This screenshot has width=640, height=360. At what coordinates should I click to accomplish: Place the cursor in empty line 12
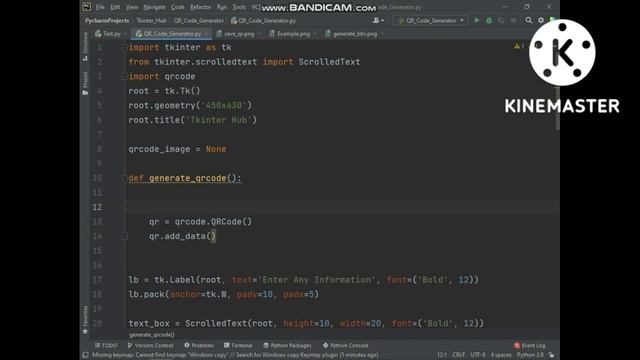[342, 207]
